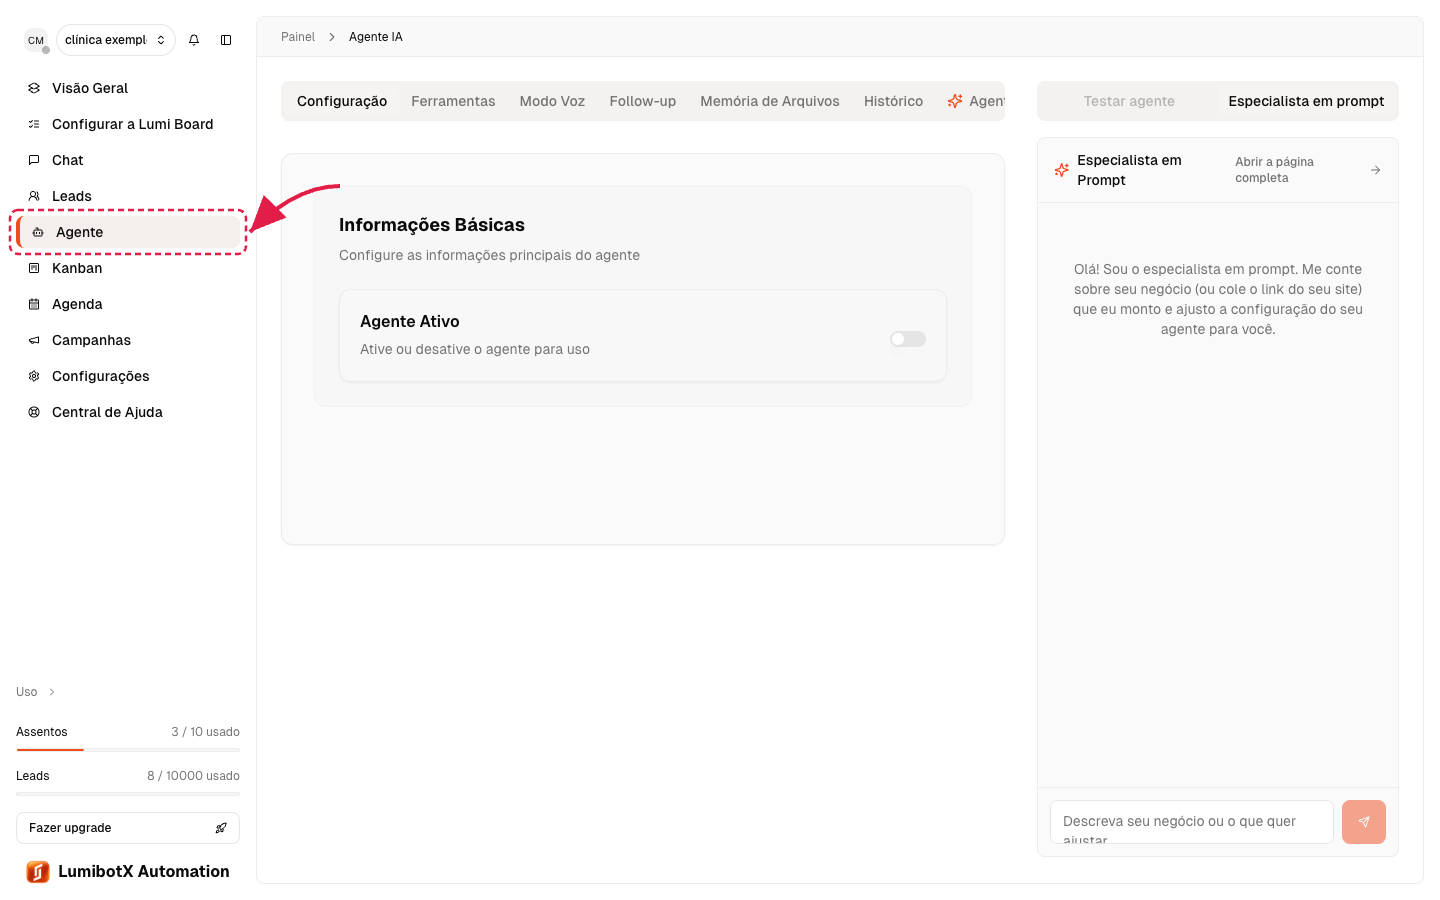Click the Leads person icon
The image size is (1440, 900).
(34, 196)
